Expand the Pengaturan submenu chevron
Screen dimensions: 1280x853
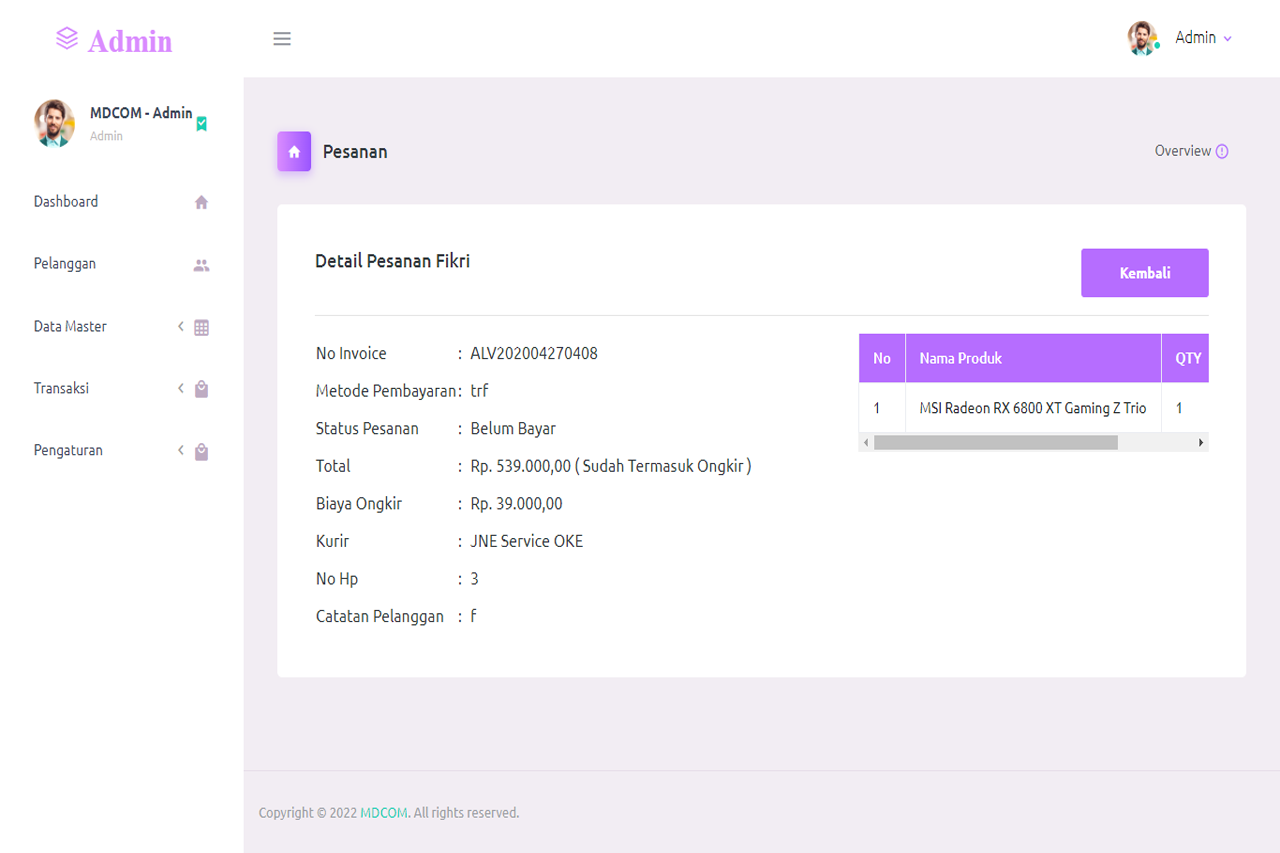181,450
